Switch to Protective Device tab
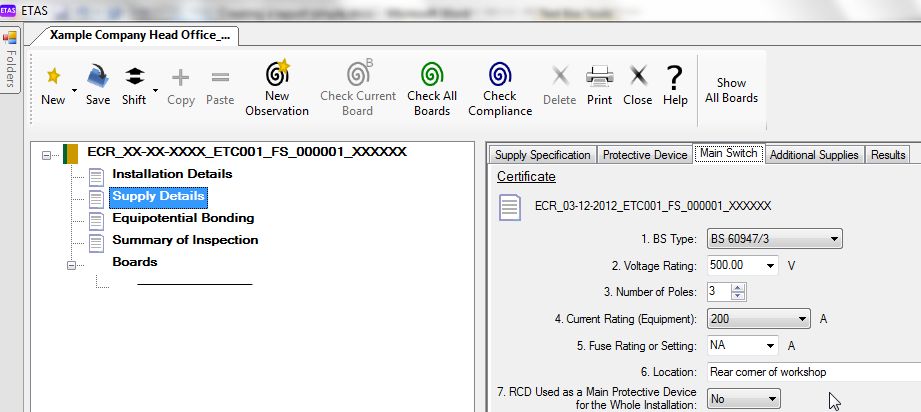This screenshot has width=921, height=412. [x=645, y=155]
